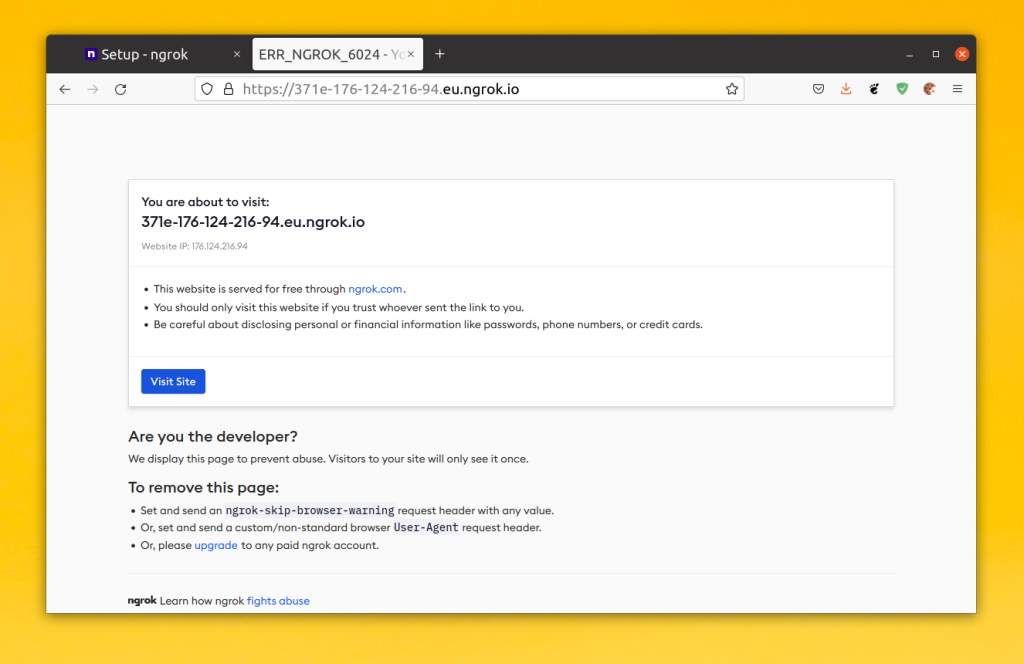Open tracking protection shield in address bar
Image resolution: width=1024 pixels, height=664 pixels.
[x=207, y=89]
